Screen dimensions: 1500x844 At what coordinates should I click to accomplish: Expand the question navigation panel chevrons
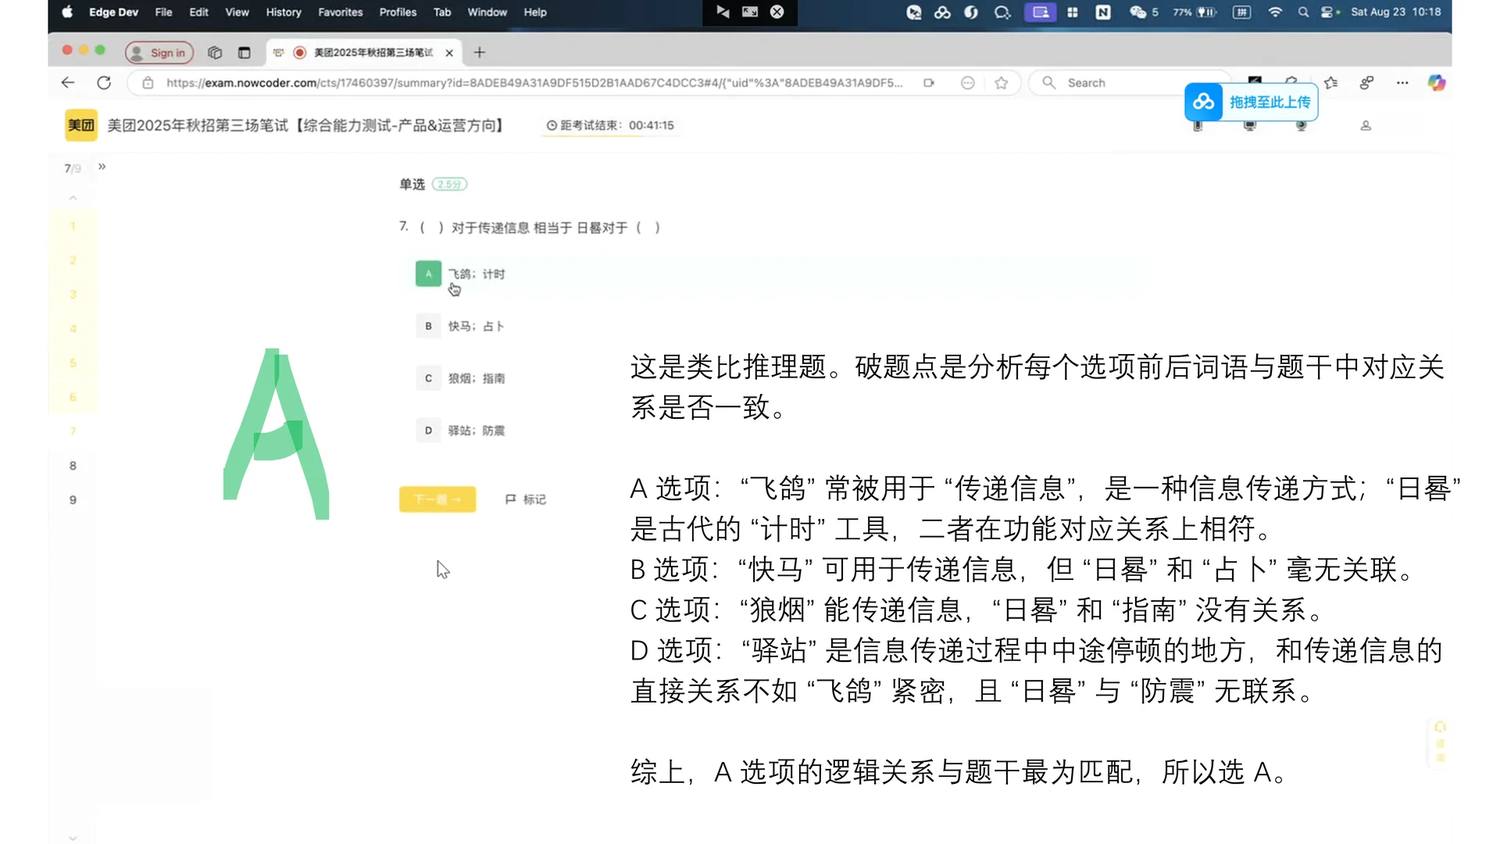(x=102, y=167)
